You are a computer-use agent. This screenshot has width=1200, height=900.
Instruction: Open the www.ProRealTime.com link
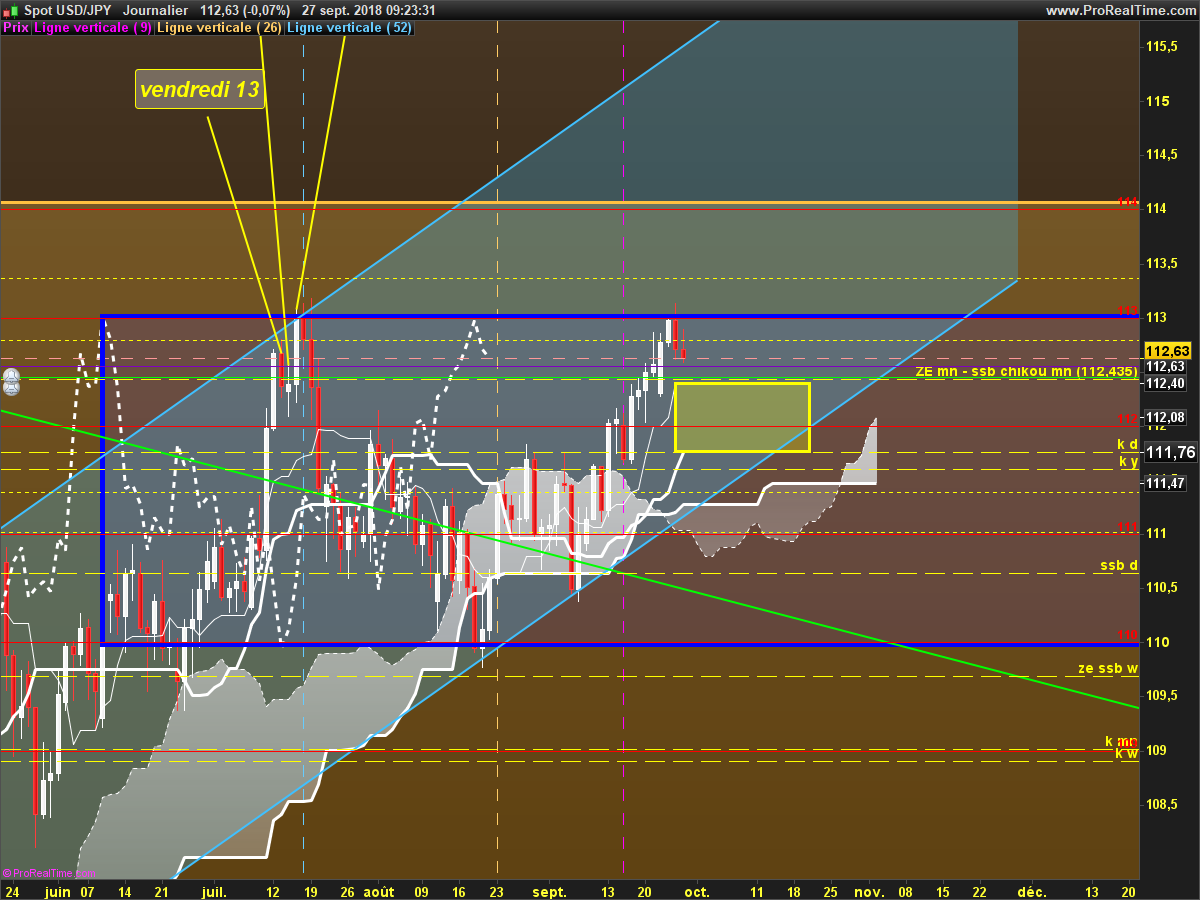point(1119,10)
